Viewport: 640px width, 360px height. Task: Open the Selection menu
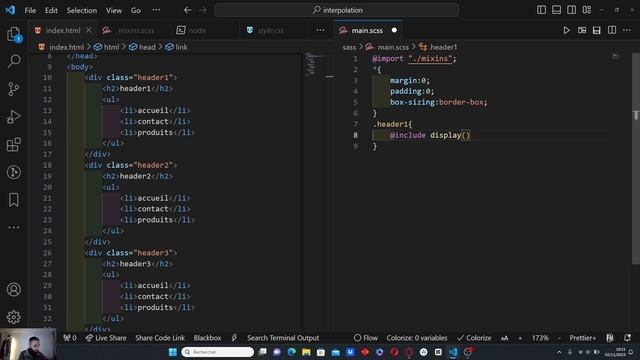82,10
